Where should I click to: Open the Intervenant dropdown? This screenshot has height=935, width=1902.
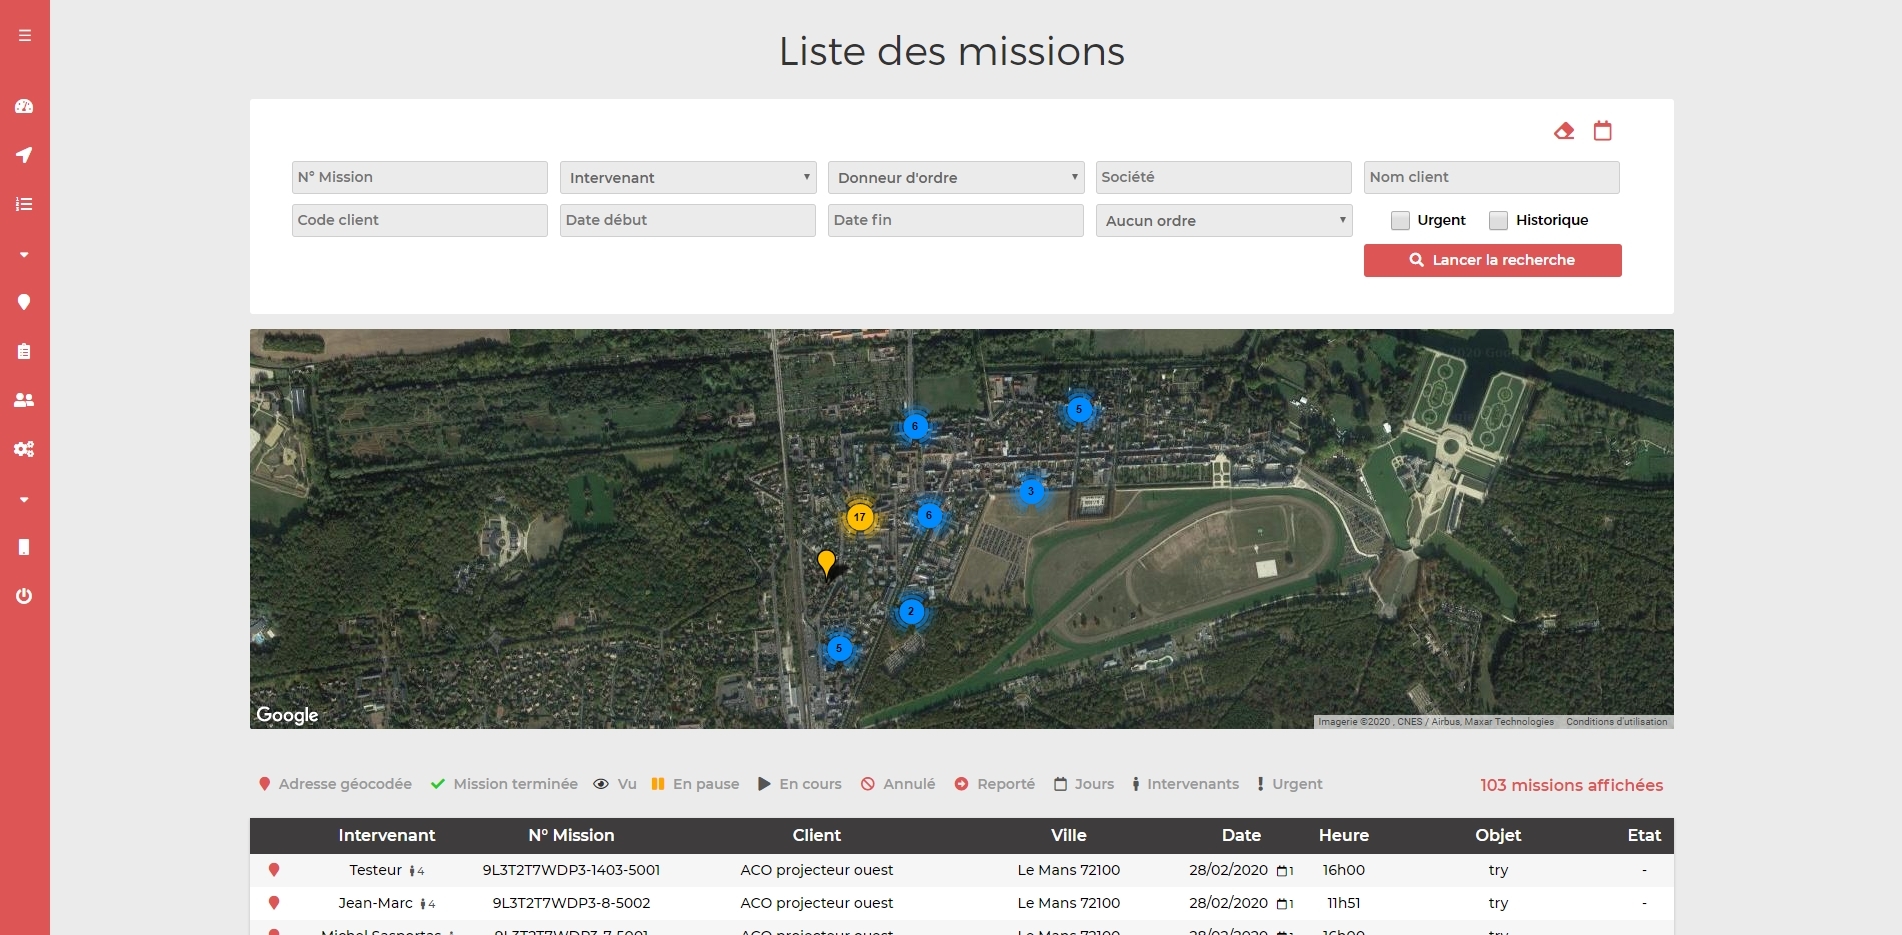point(688,178)
